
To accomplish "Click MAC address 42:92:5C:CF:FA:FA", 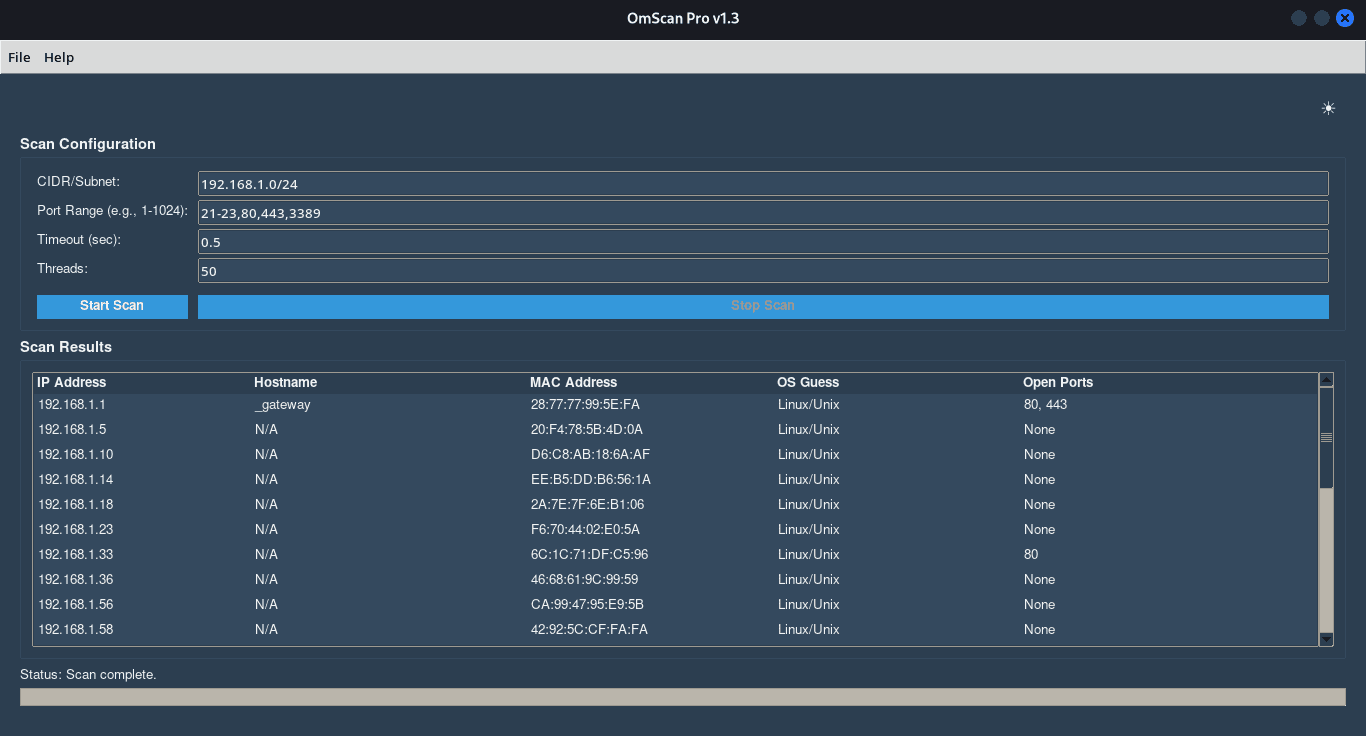I will point(589,630).
